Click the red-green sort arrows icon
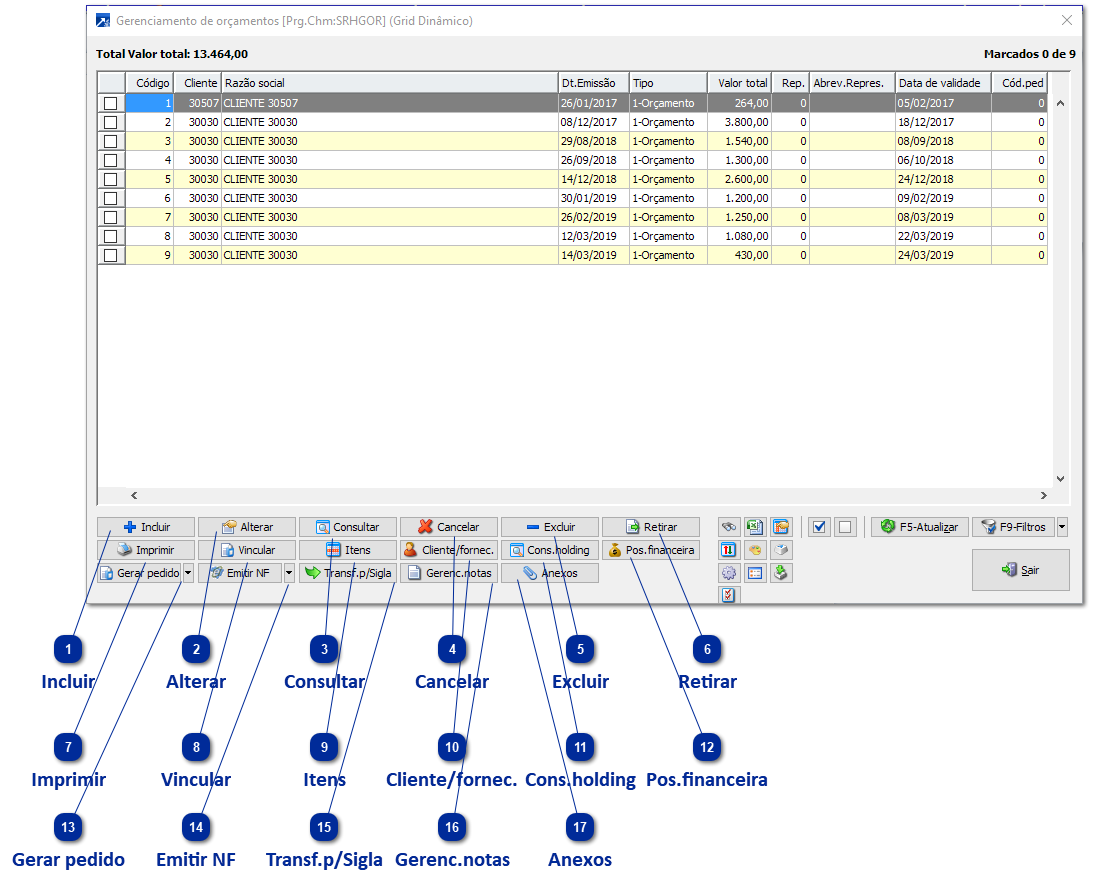1106x888 pixels. (729, 550)
